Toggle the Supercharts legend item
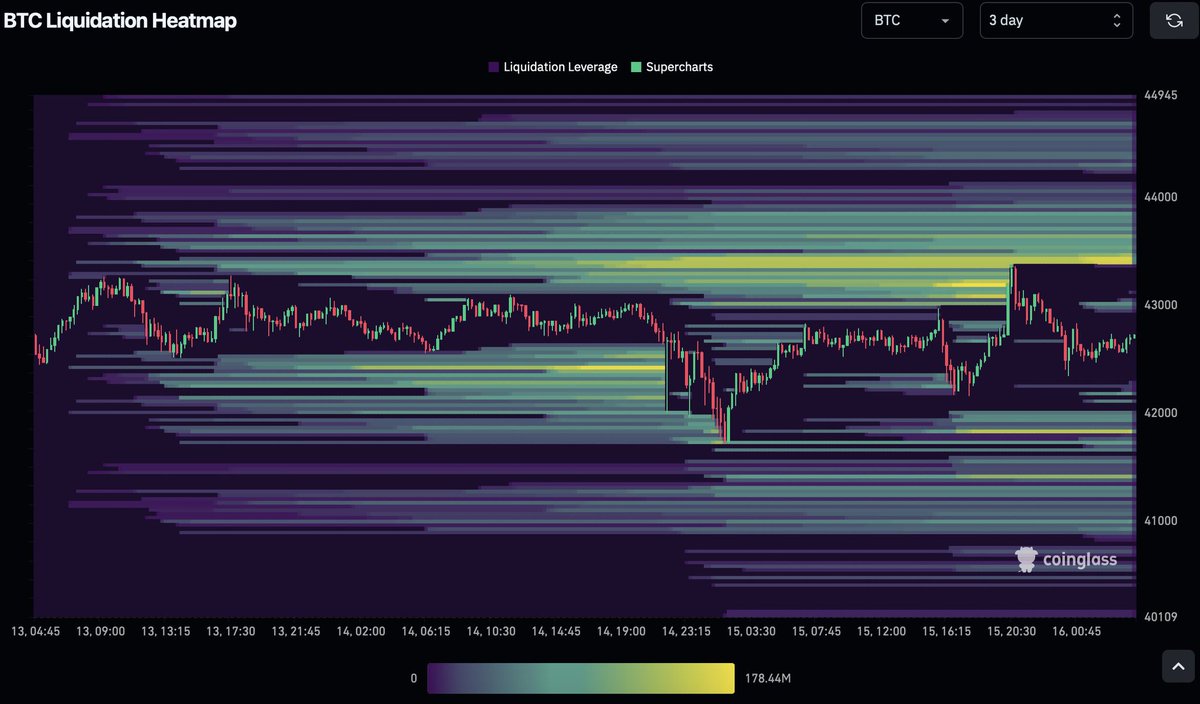This screenshot has height=704, width=1200. pyautogui.click(x=671, y=67)
